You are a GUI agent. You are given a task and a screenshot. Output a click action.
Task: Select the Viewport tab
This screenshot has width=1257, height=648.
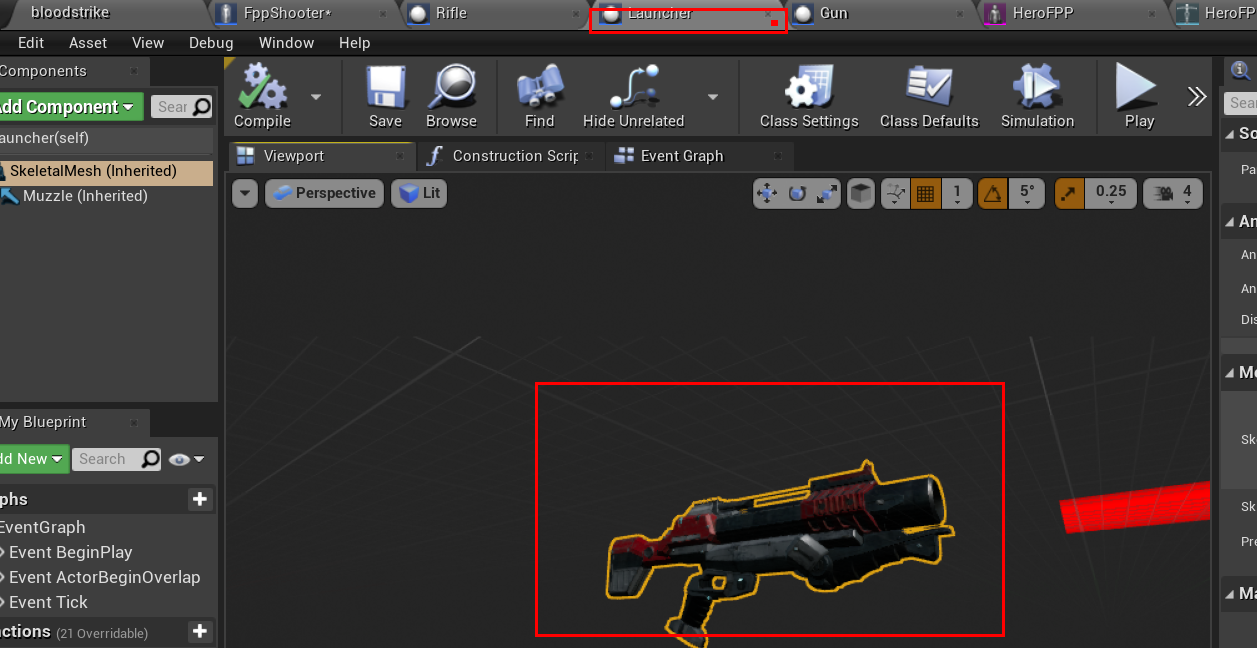(x=322, y=156)
